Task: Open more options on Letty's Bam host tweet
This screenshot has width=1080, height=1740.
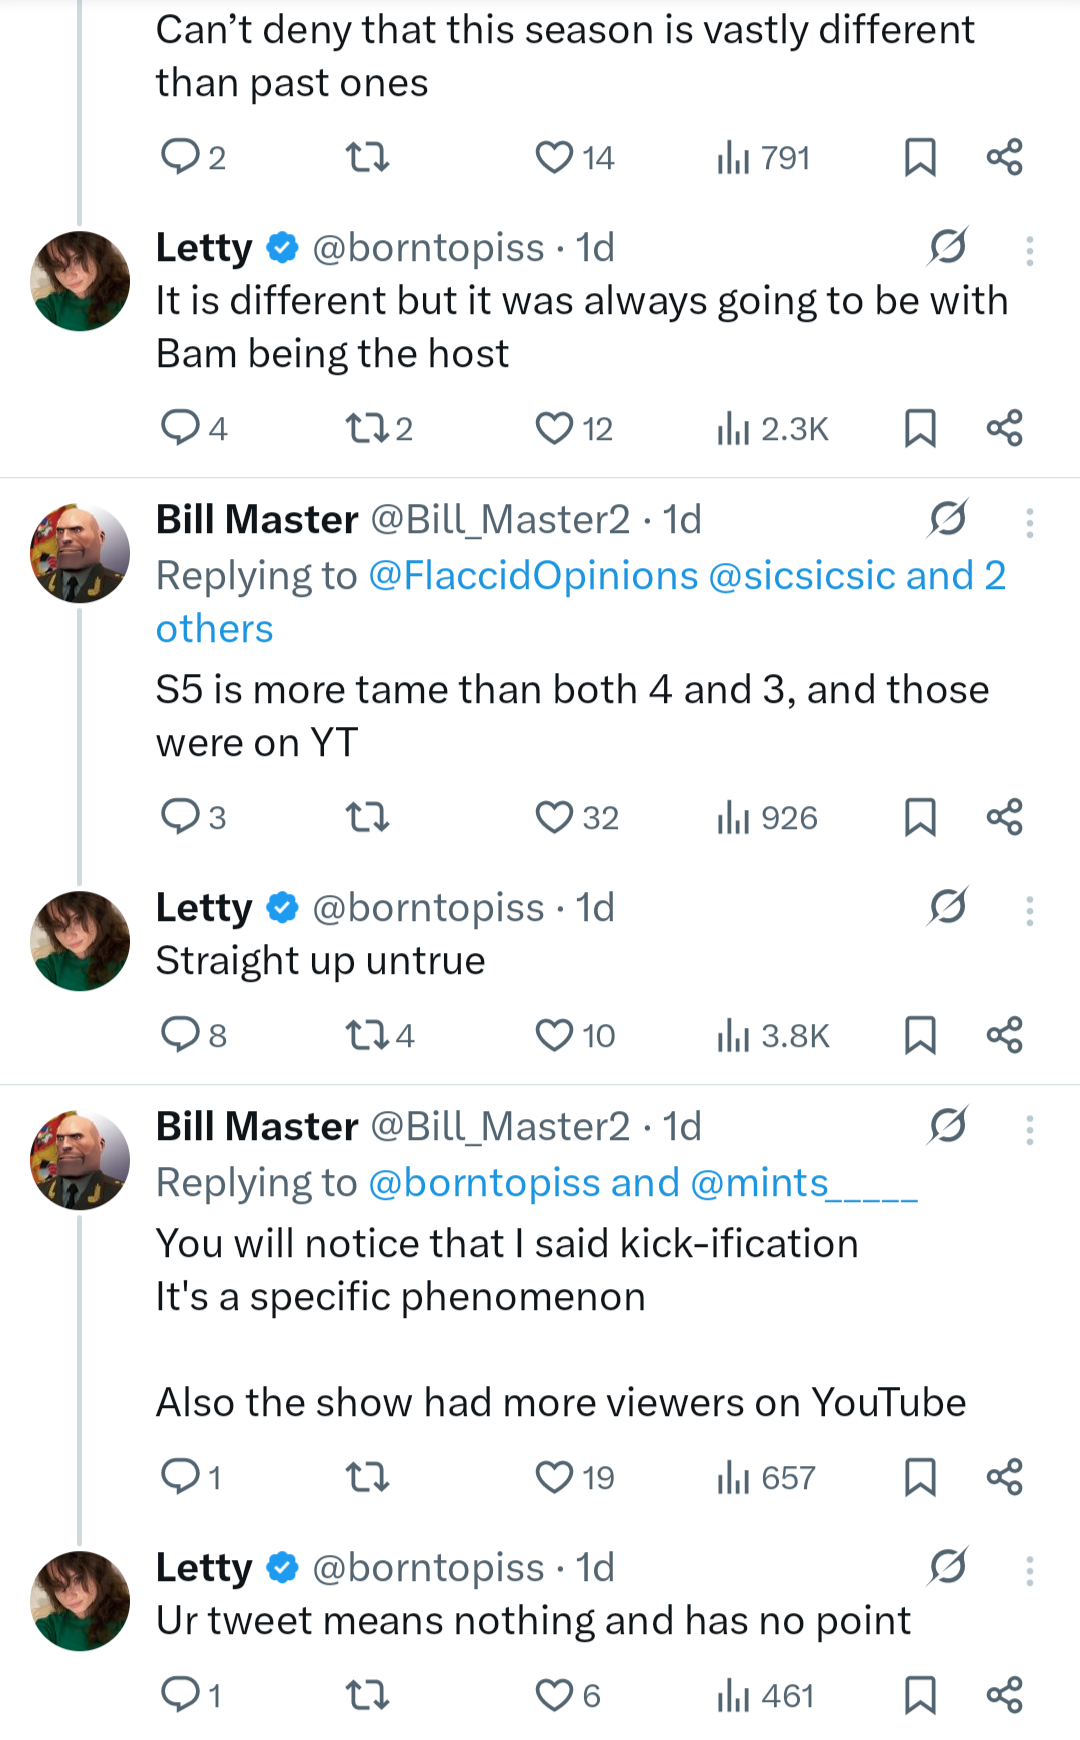Action: 1029,250
